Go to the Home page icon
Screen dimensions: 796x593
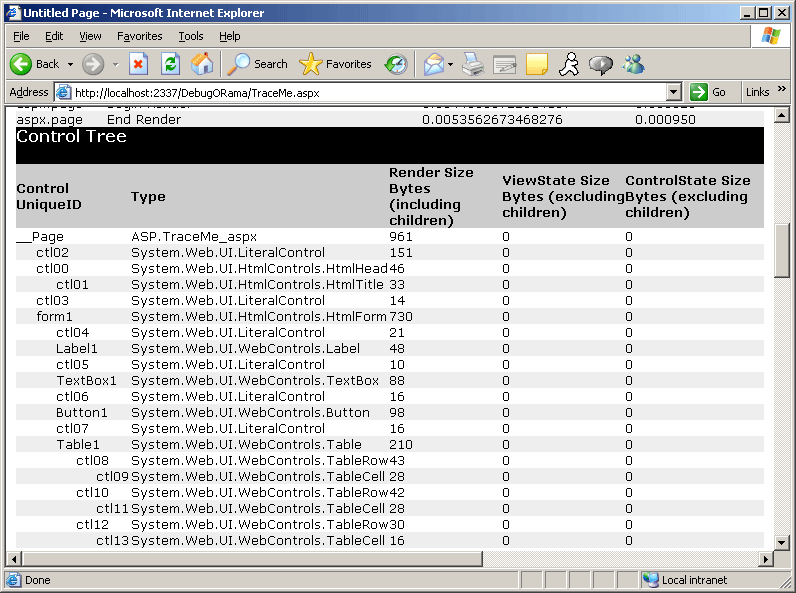202,64
